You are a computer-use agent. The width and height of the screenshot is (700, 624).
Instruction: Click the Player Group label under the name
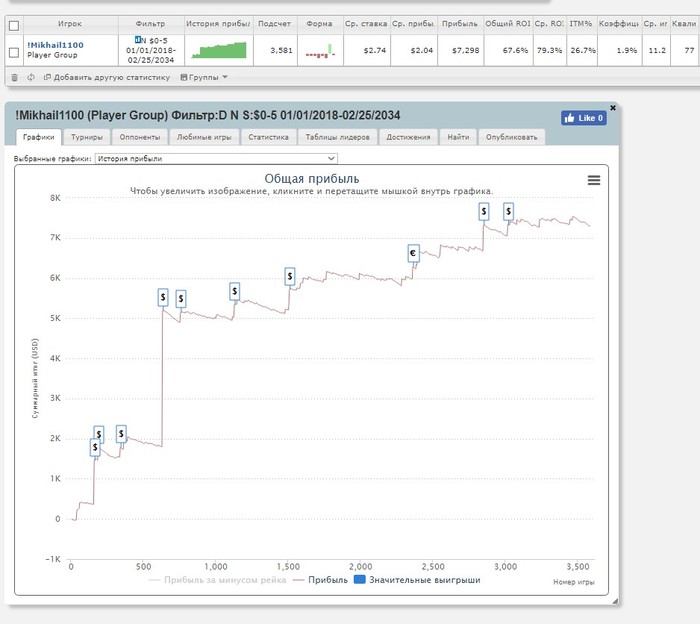click(52, 55)
